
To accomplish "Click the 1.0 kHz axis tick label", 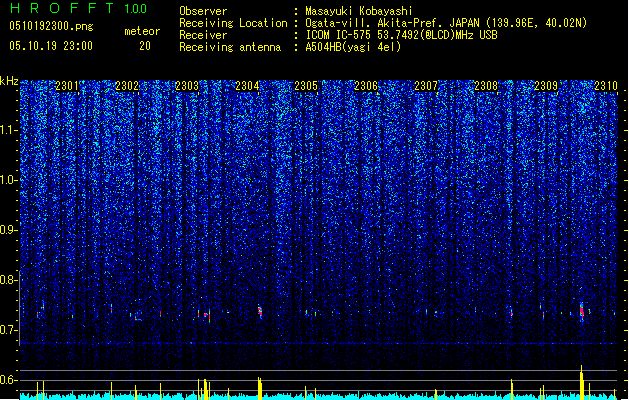I will coord(9,181).
